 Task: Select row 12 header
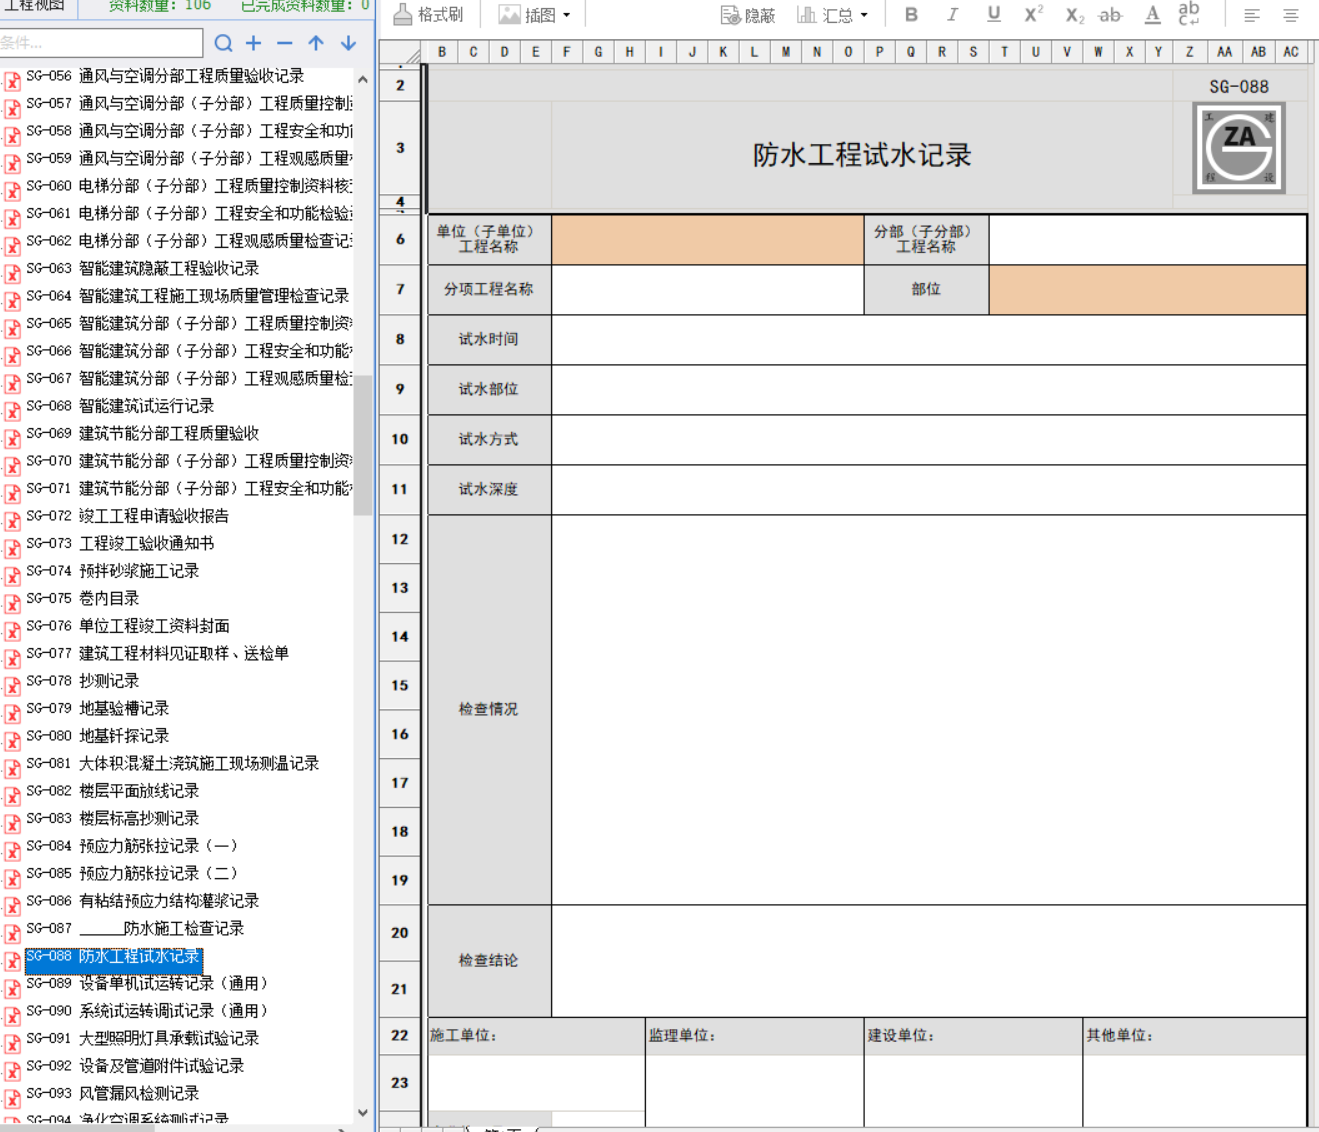tap(400, 539)
